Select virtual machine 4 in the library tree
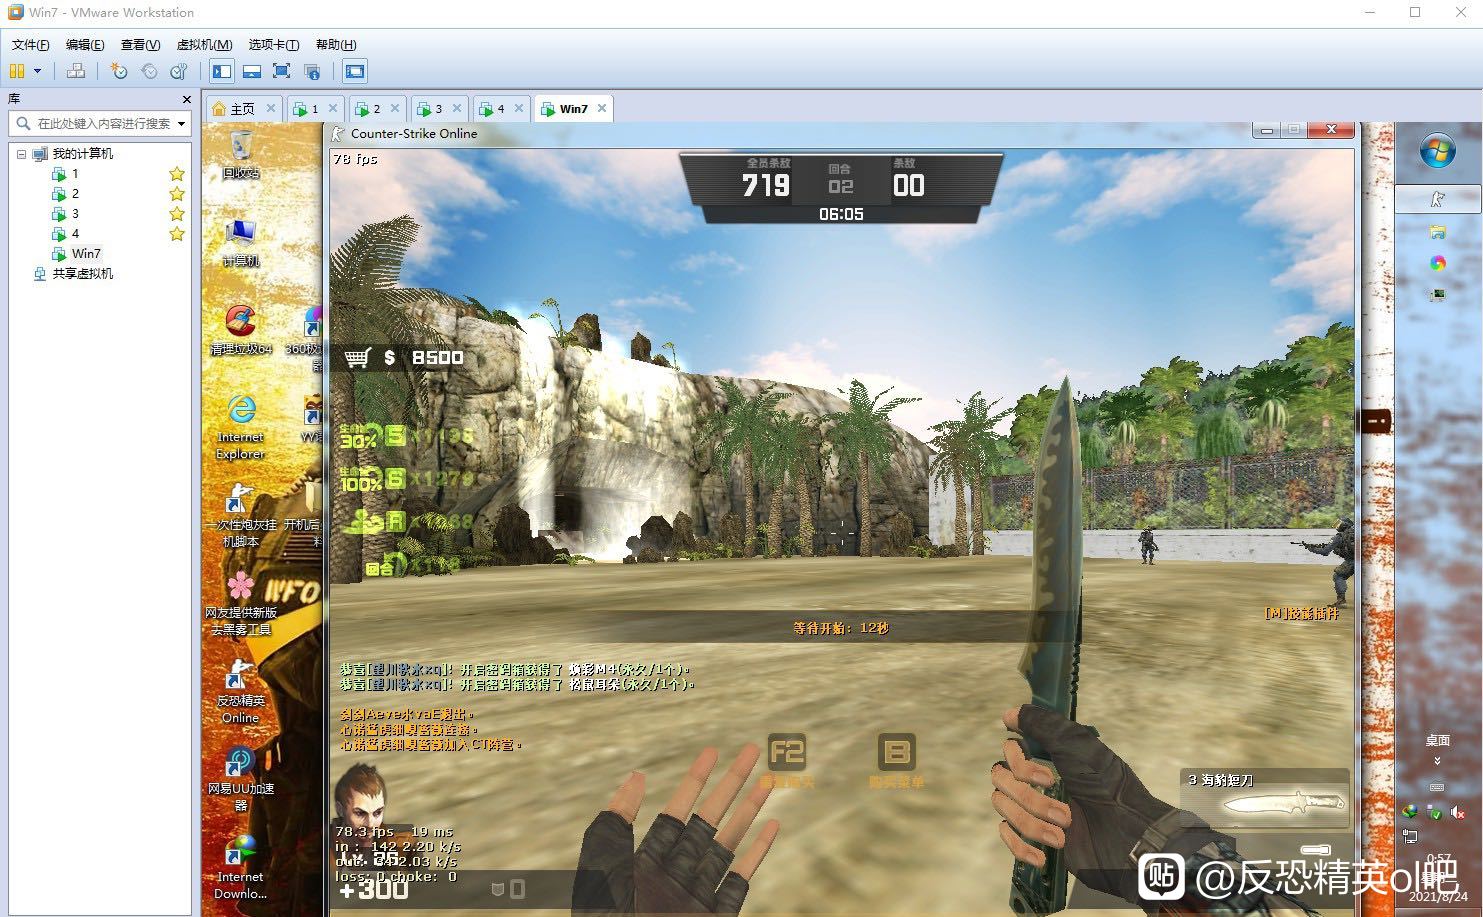The image size is (1483, 917). [74, 234]
